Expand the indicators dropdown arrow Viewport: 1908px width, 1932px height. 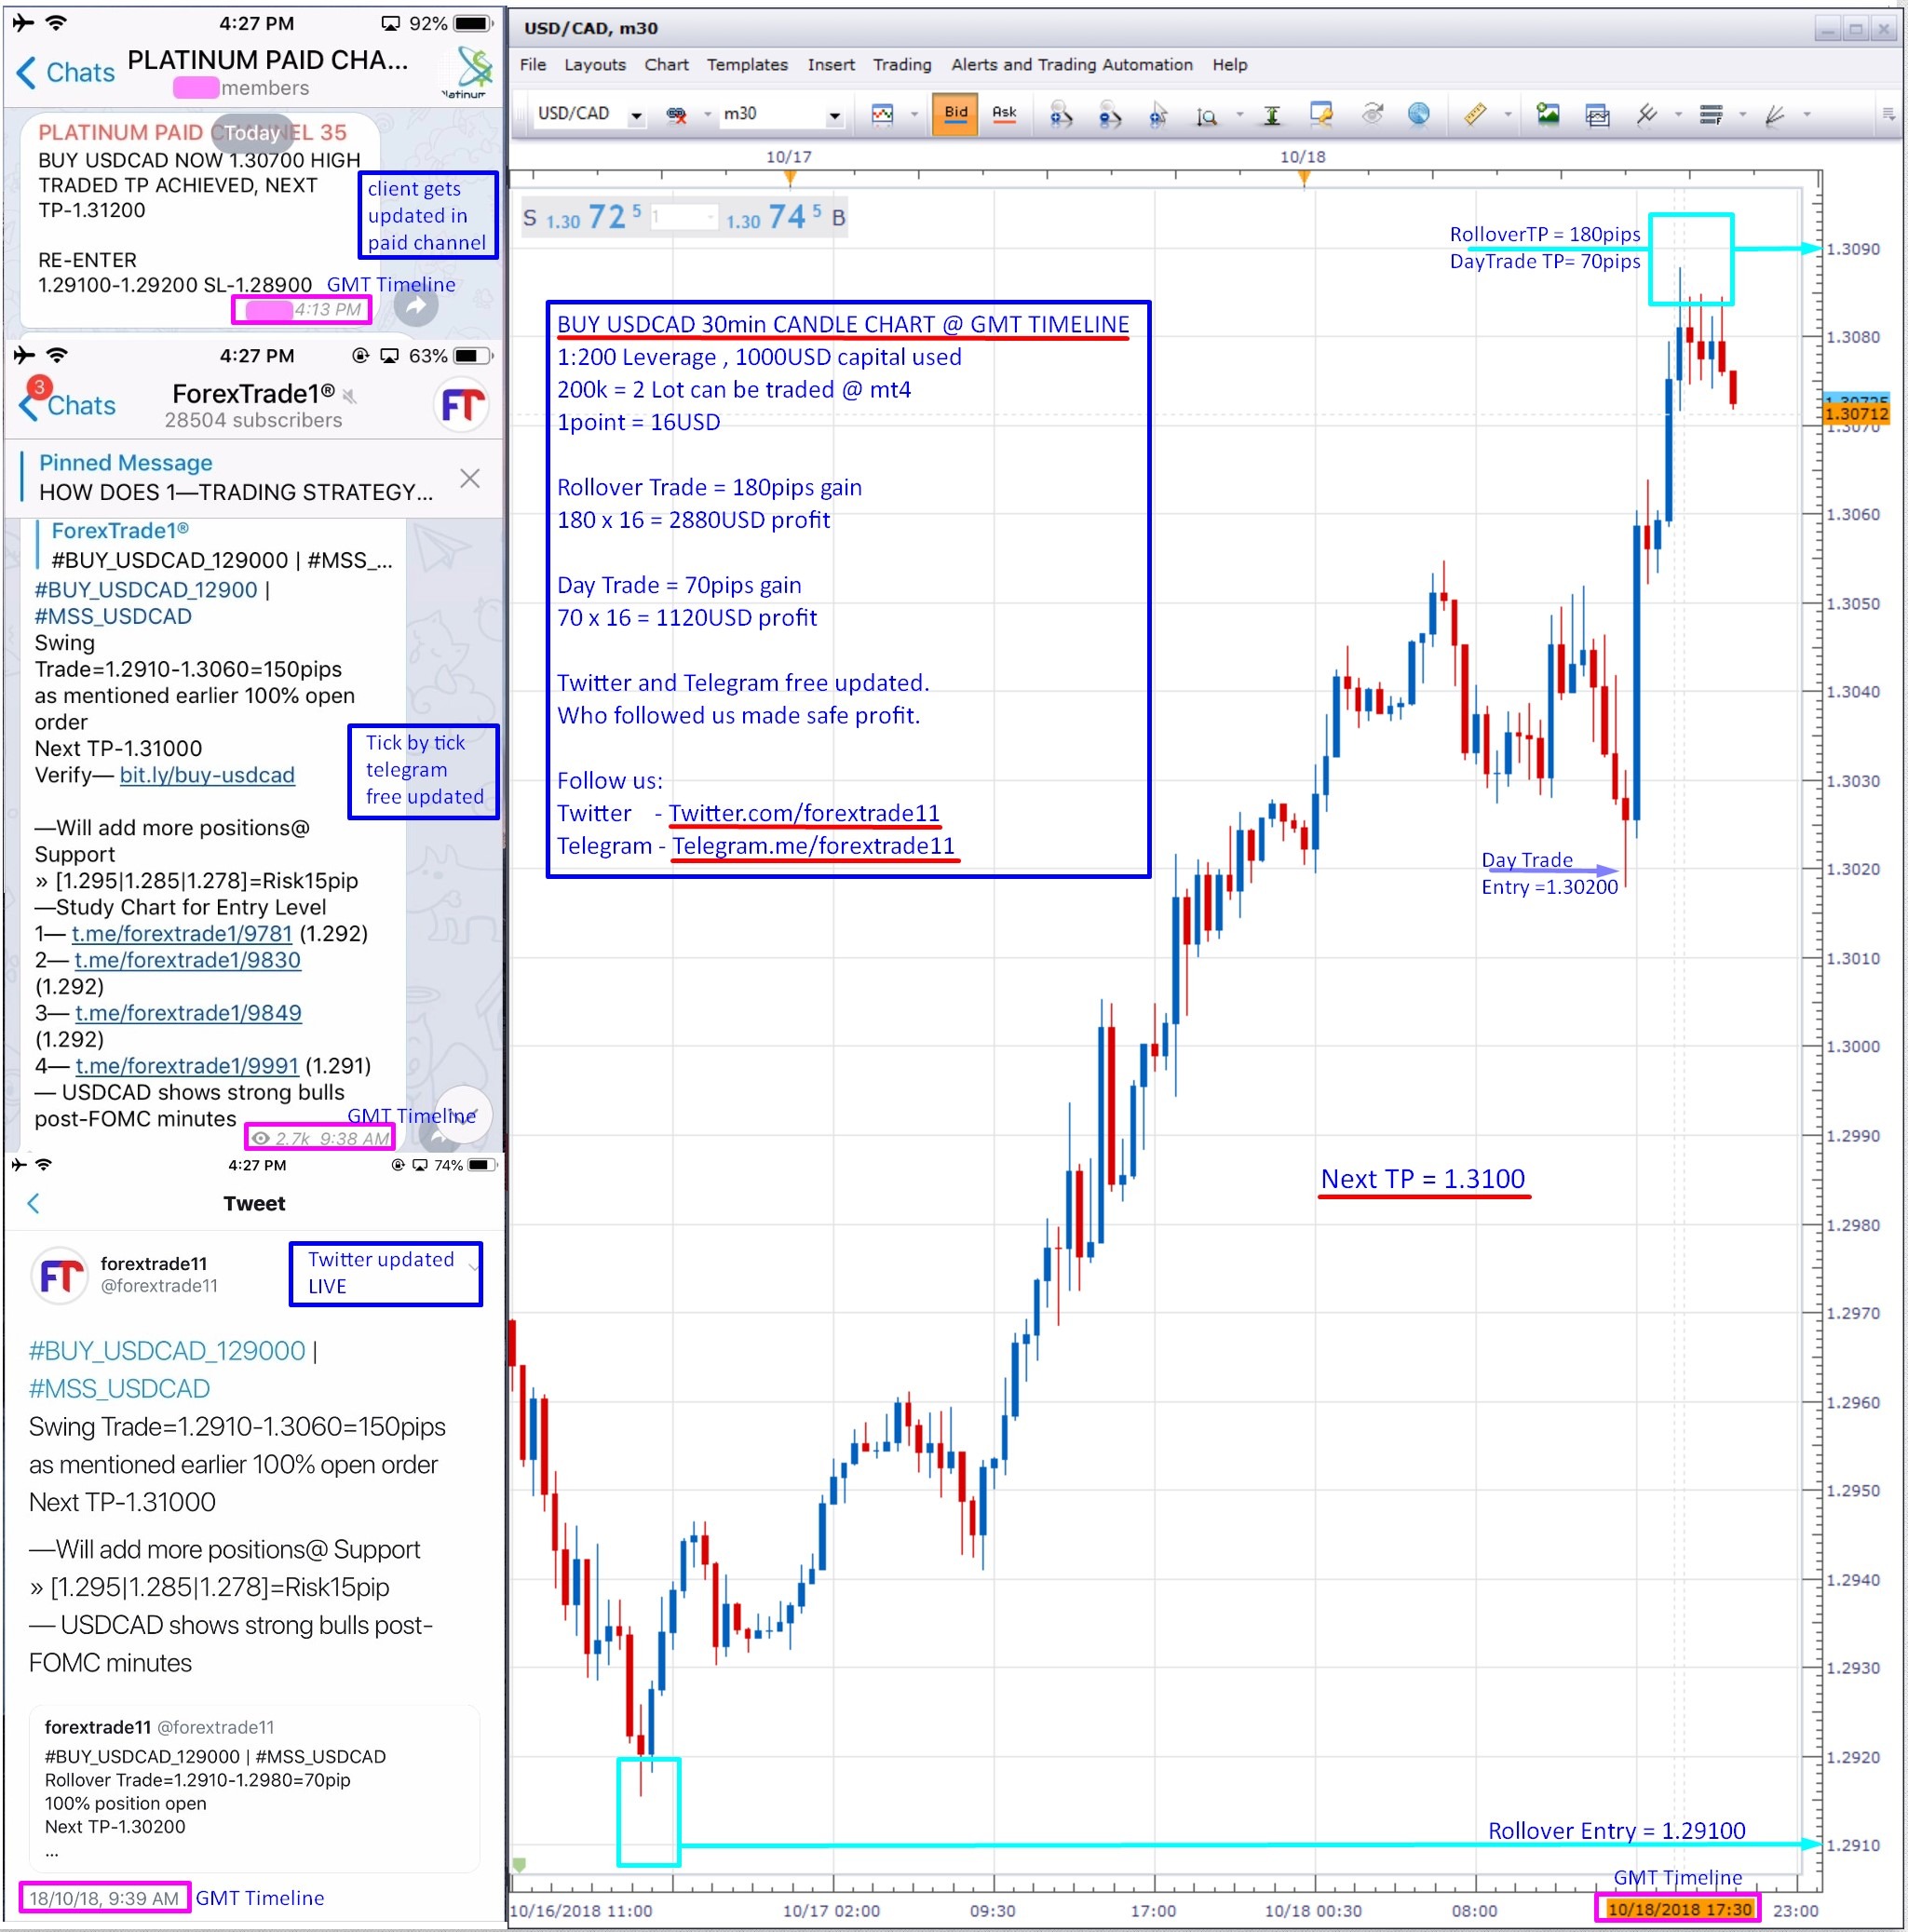coord(1678,115)
